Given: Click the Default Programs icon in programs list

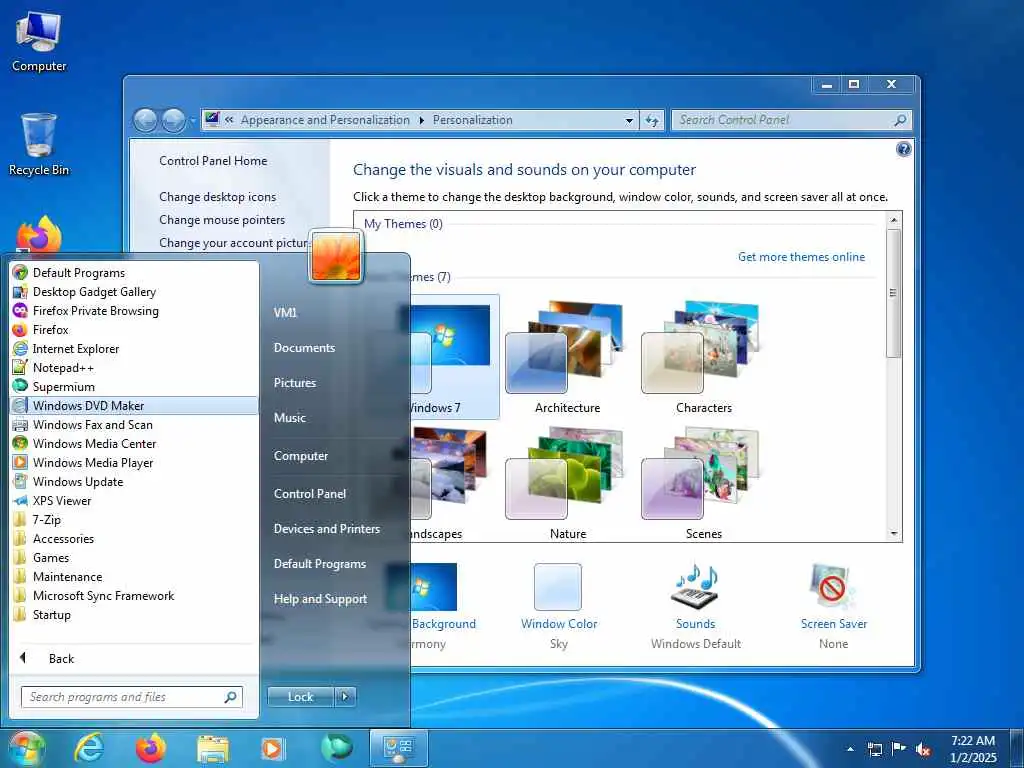Looking at the screenshot, I should point(20,272).
